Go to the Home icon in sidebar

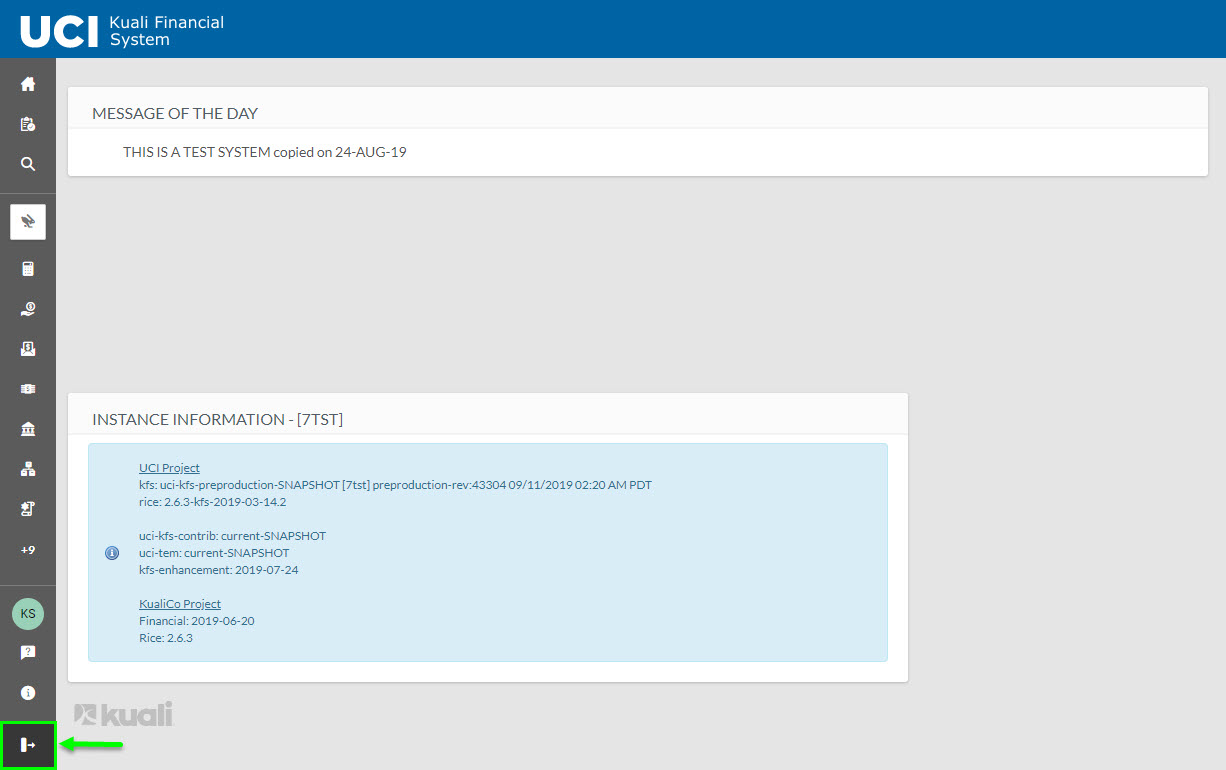28,85
